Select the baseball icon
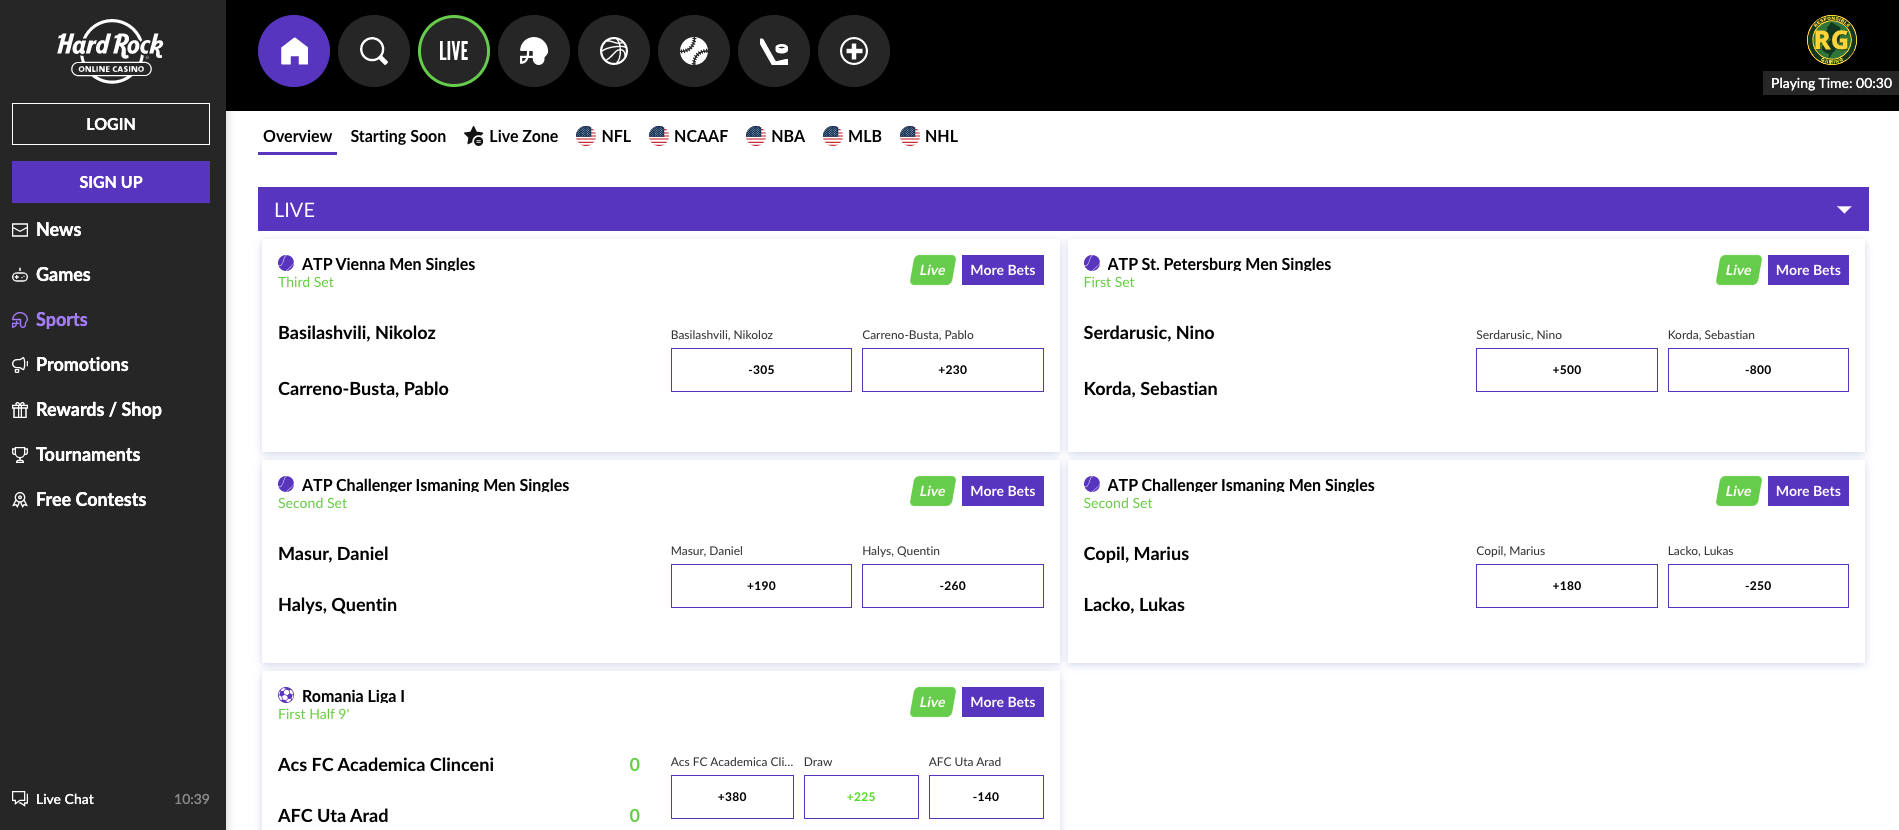The image size is (1899, 830). coord(694,51)
